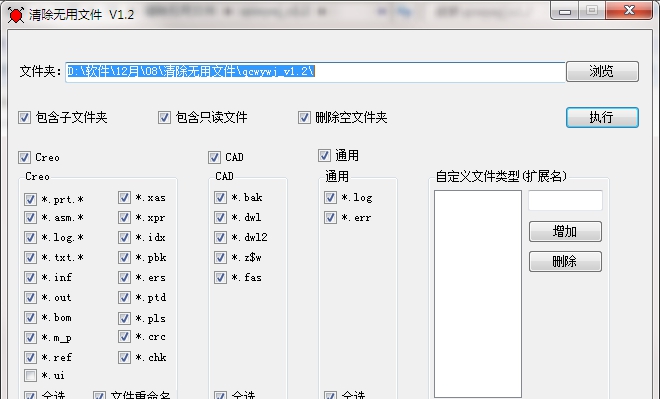The image size is (660, 399).
Task: Click the 浏览 browse button
Action: [602, 72]
